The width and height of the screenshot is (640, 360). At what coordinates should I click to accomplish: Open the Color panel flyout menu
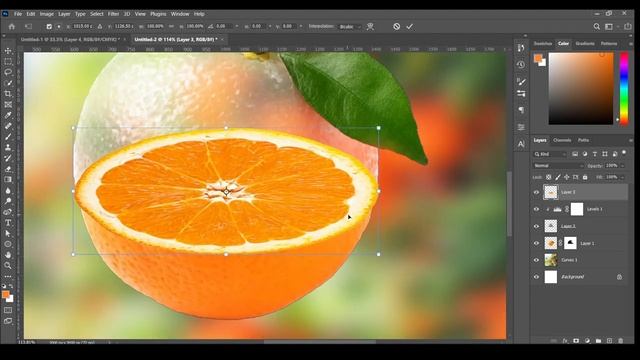tap(630, 44)
